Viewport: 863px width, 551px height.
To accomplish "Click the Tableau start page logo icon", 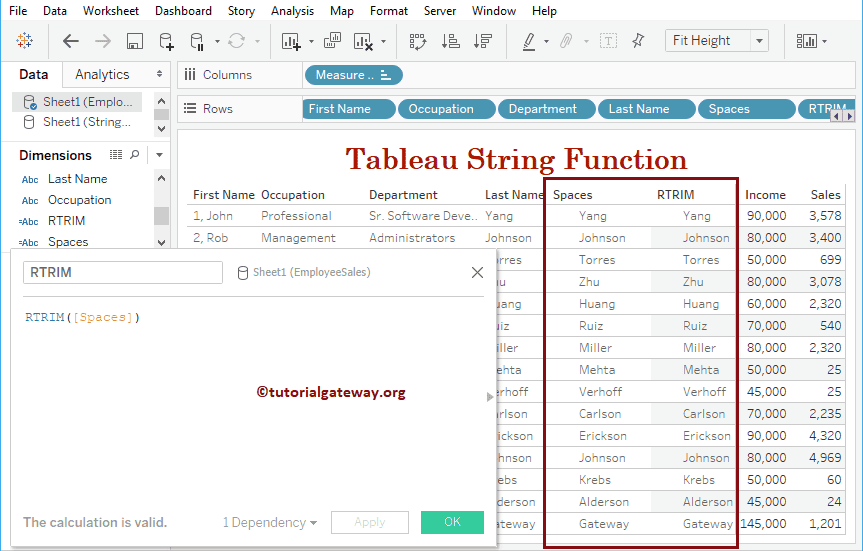I will pyautogui.click(x=24, y=41).
